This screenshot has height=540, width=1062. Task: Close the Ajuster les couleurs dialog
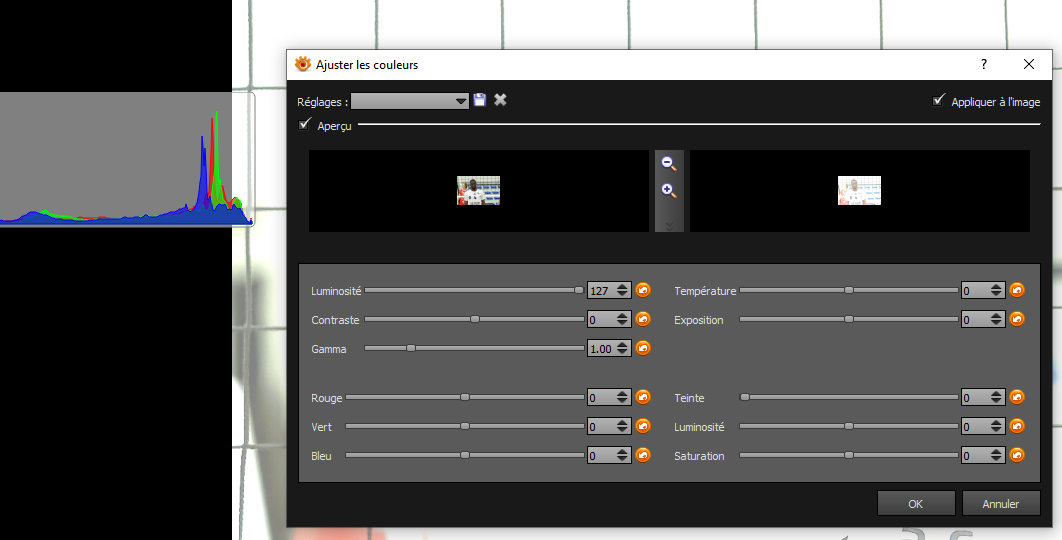pos(1029,64)
